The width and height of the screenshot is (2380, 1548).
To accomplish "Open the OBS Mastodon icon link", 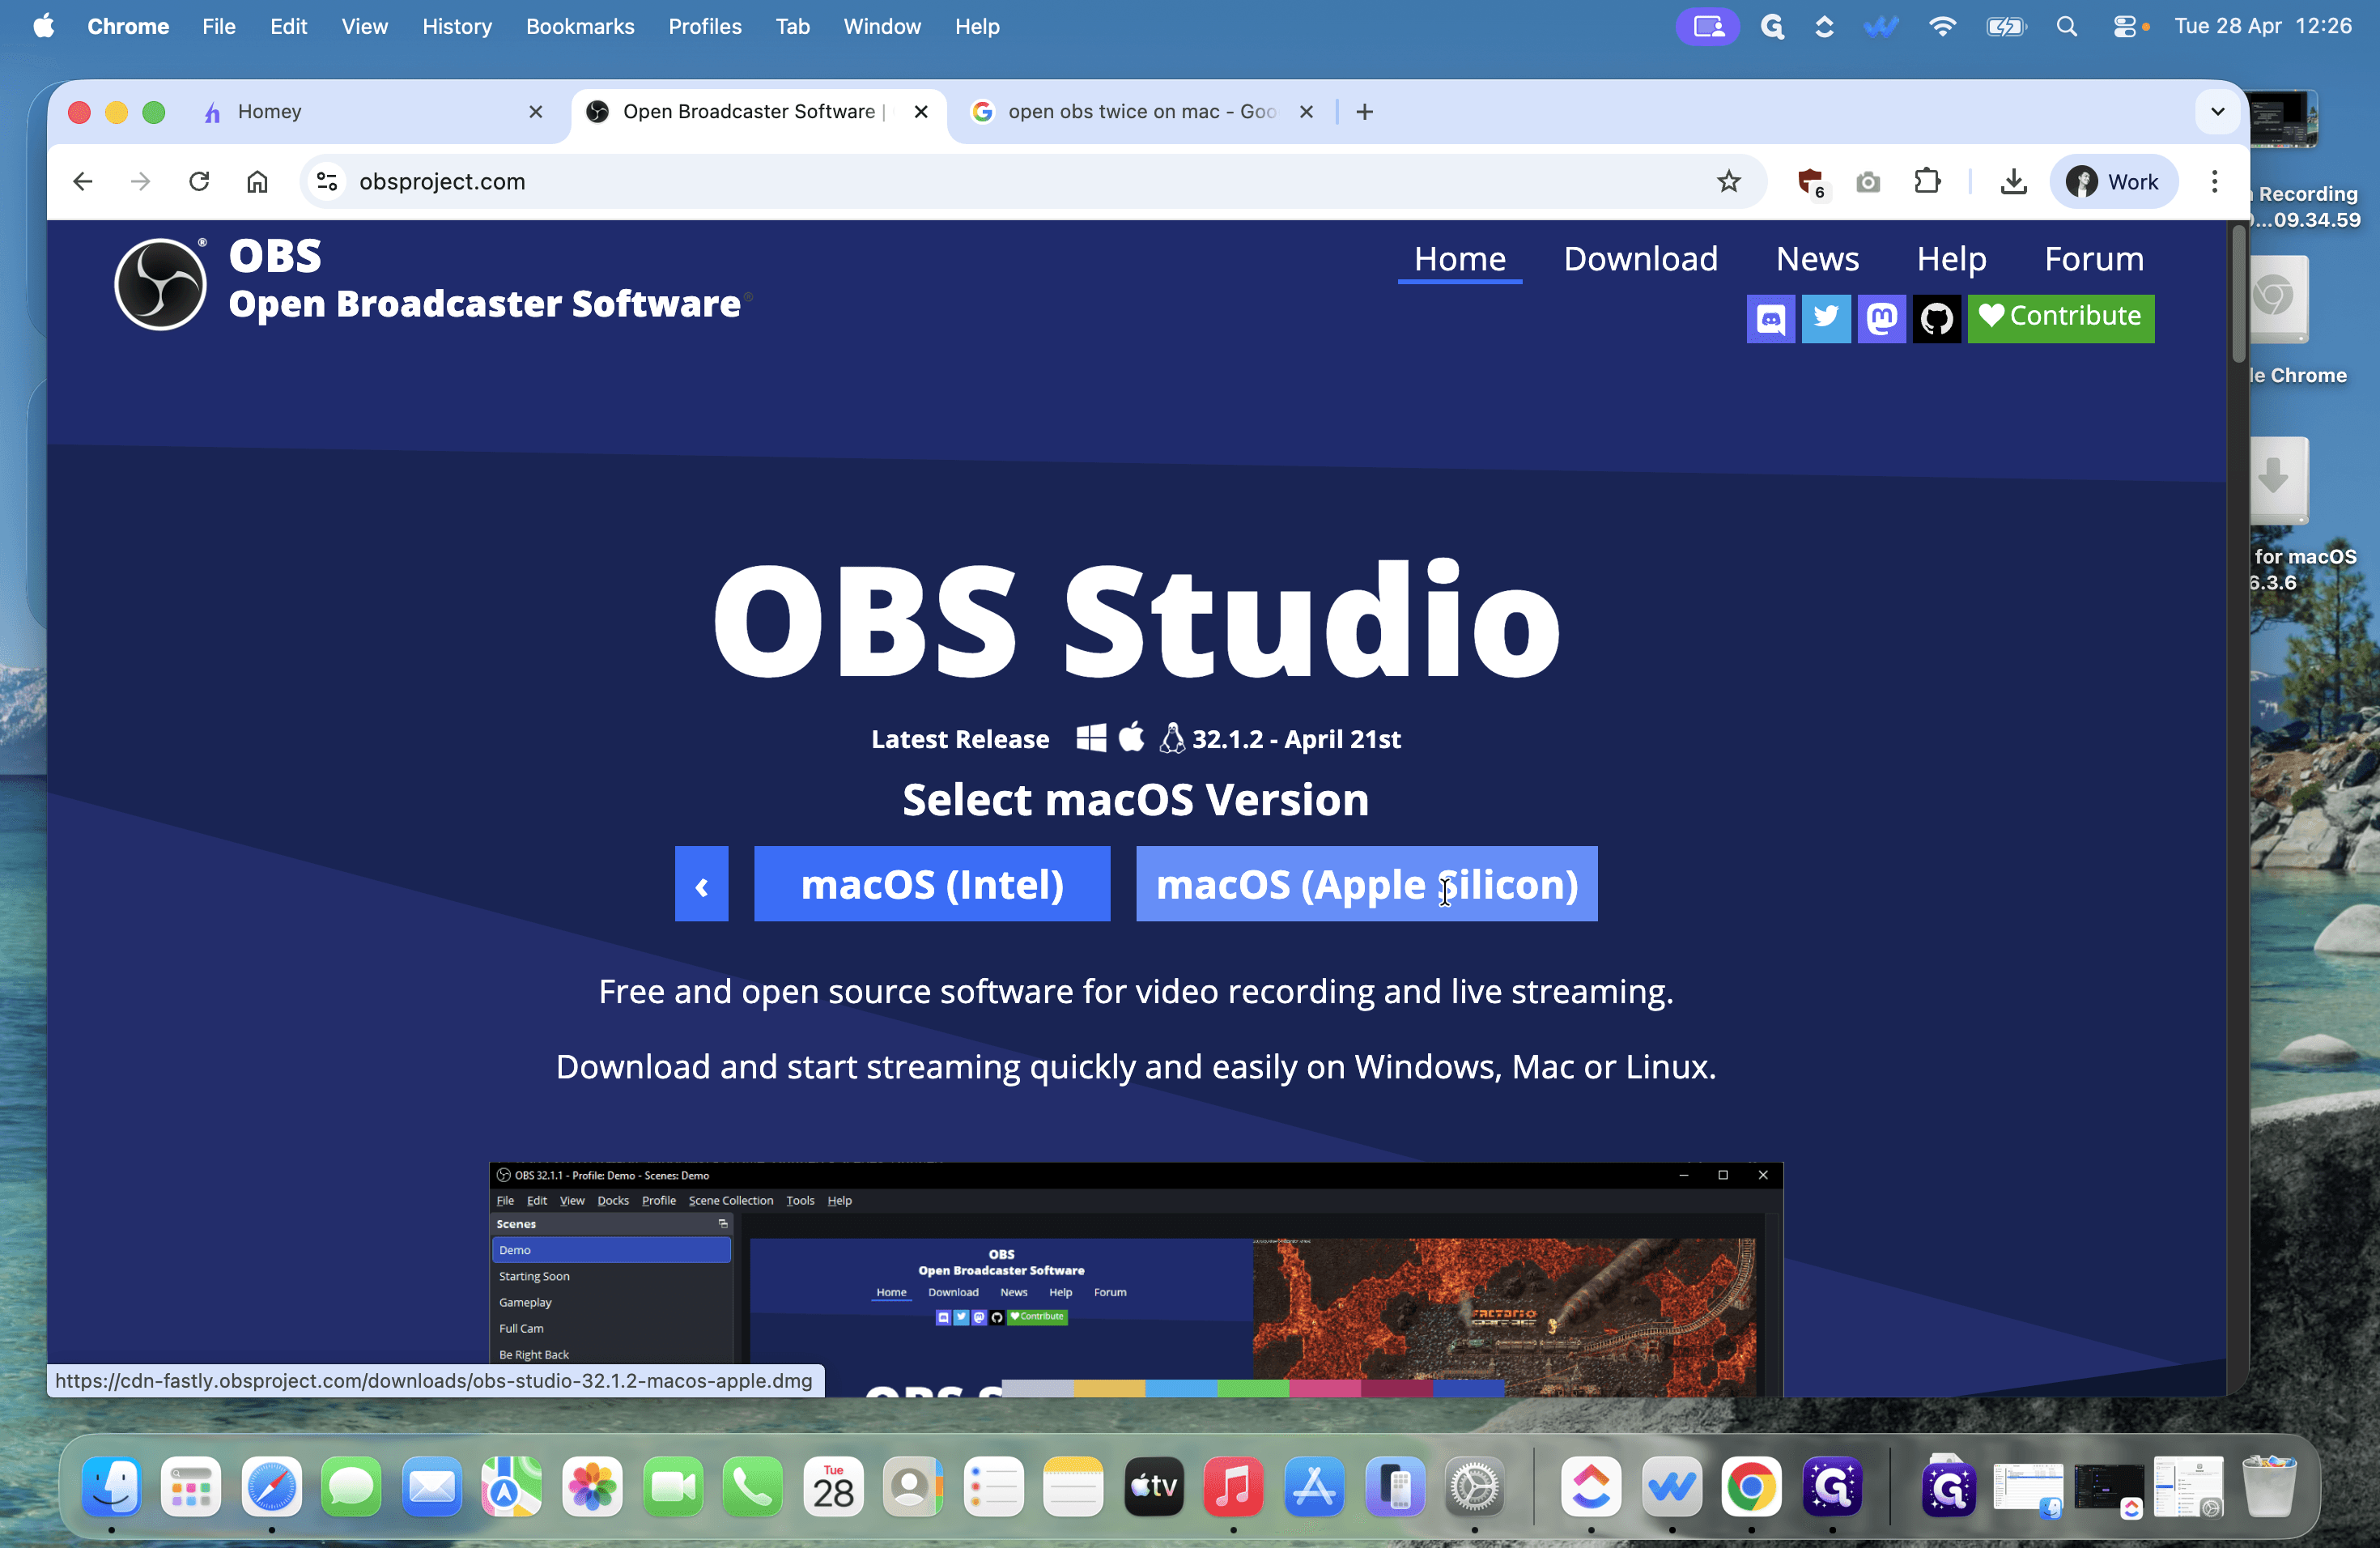I will [1881, 318].
